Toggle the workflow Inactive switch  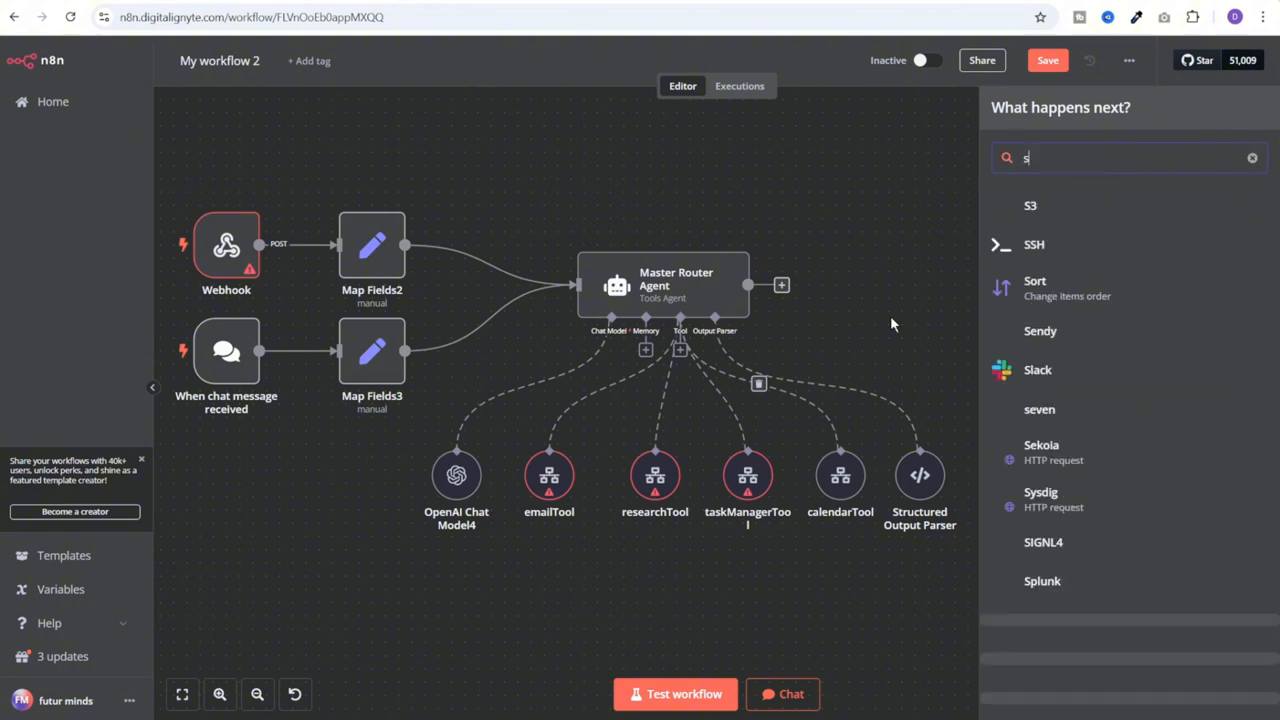click(x=926, y=60)
